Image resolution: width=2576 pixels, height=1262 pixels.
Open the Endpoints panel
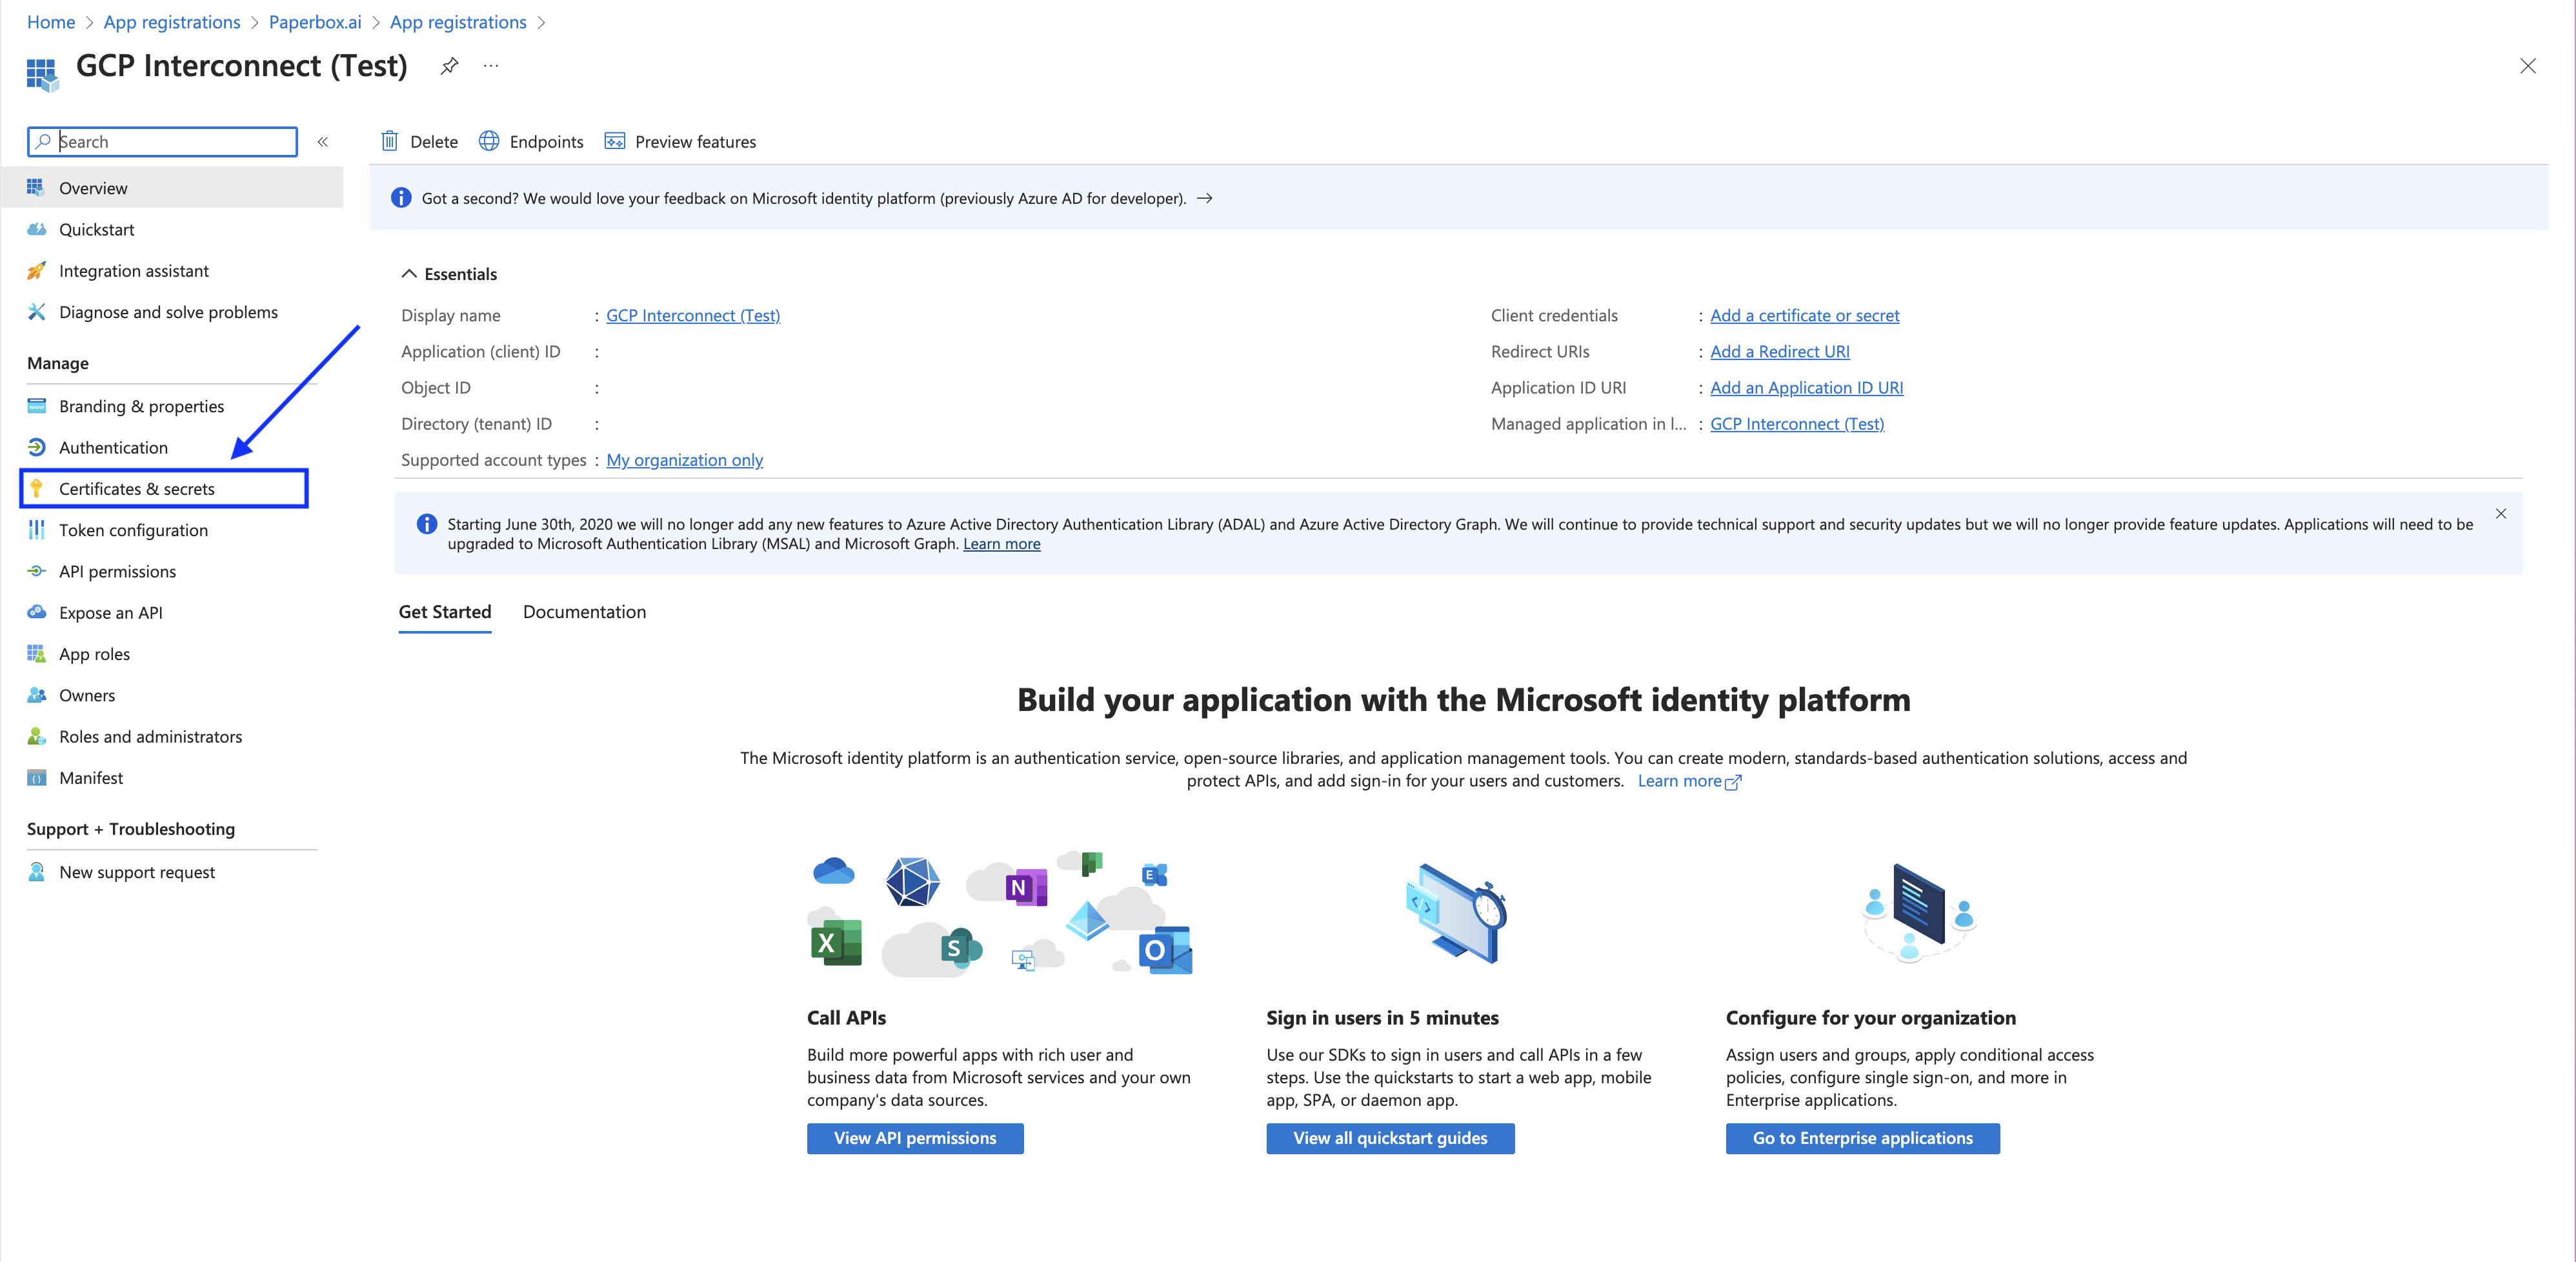[x=531, y=141]
